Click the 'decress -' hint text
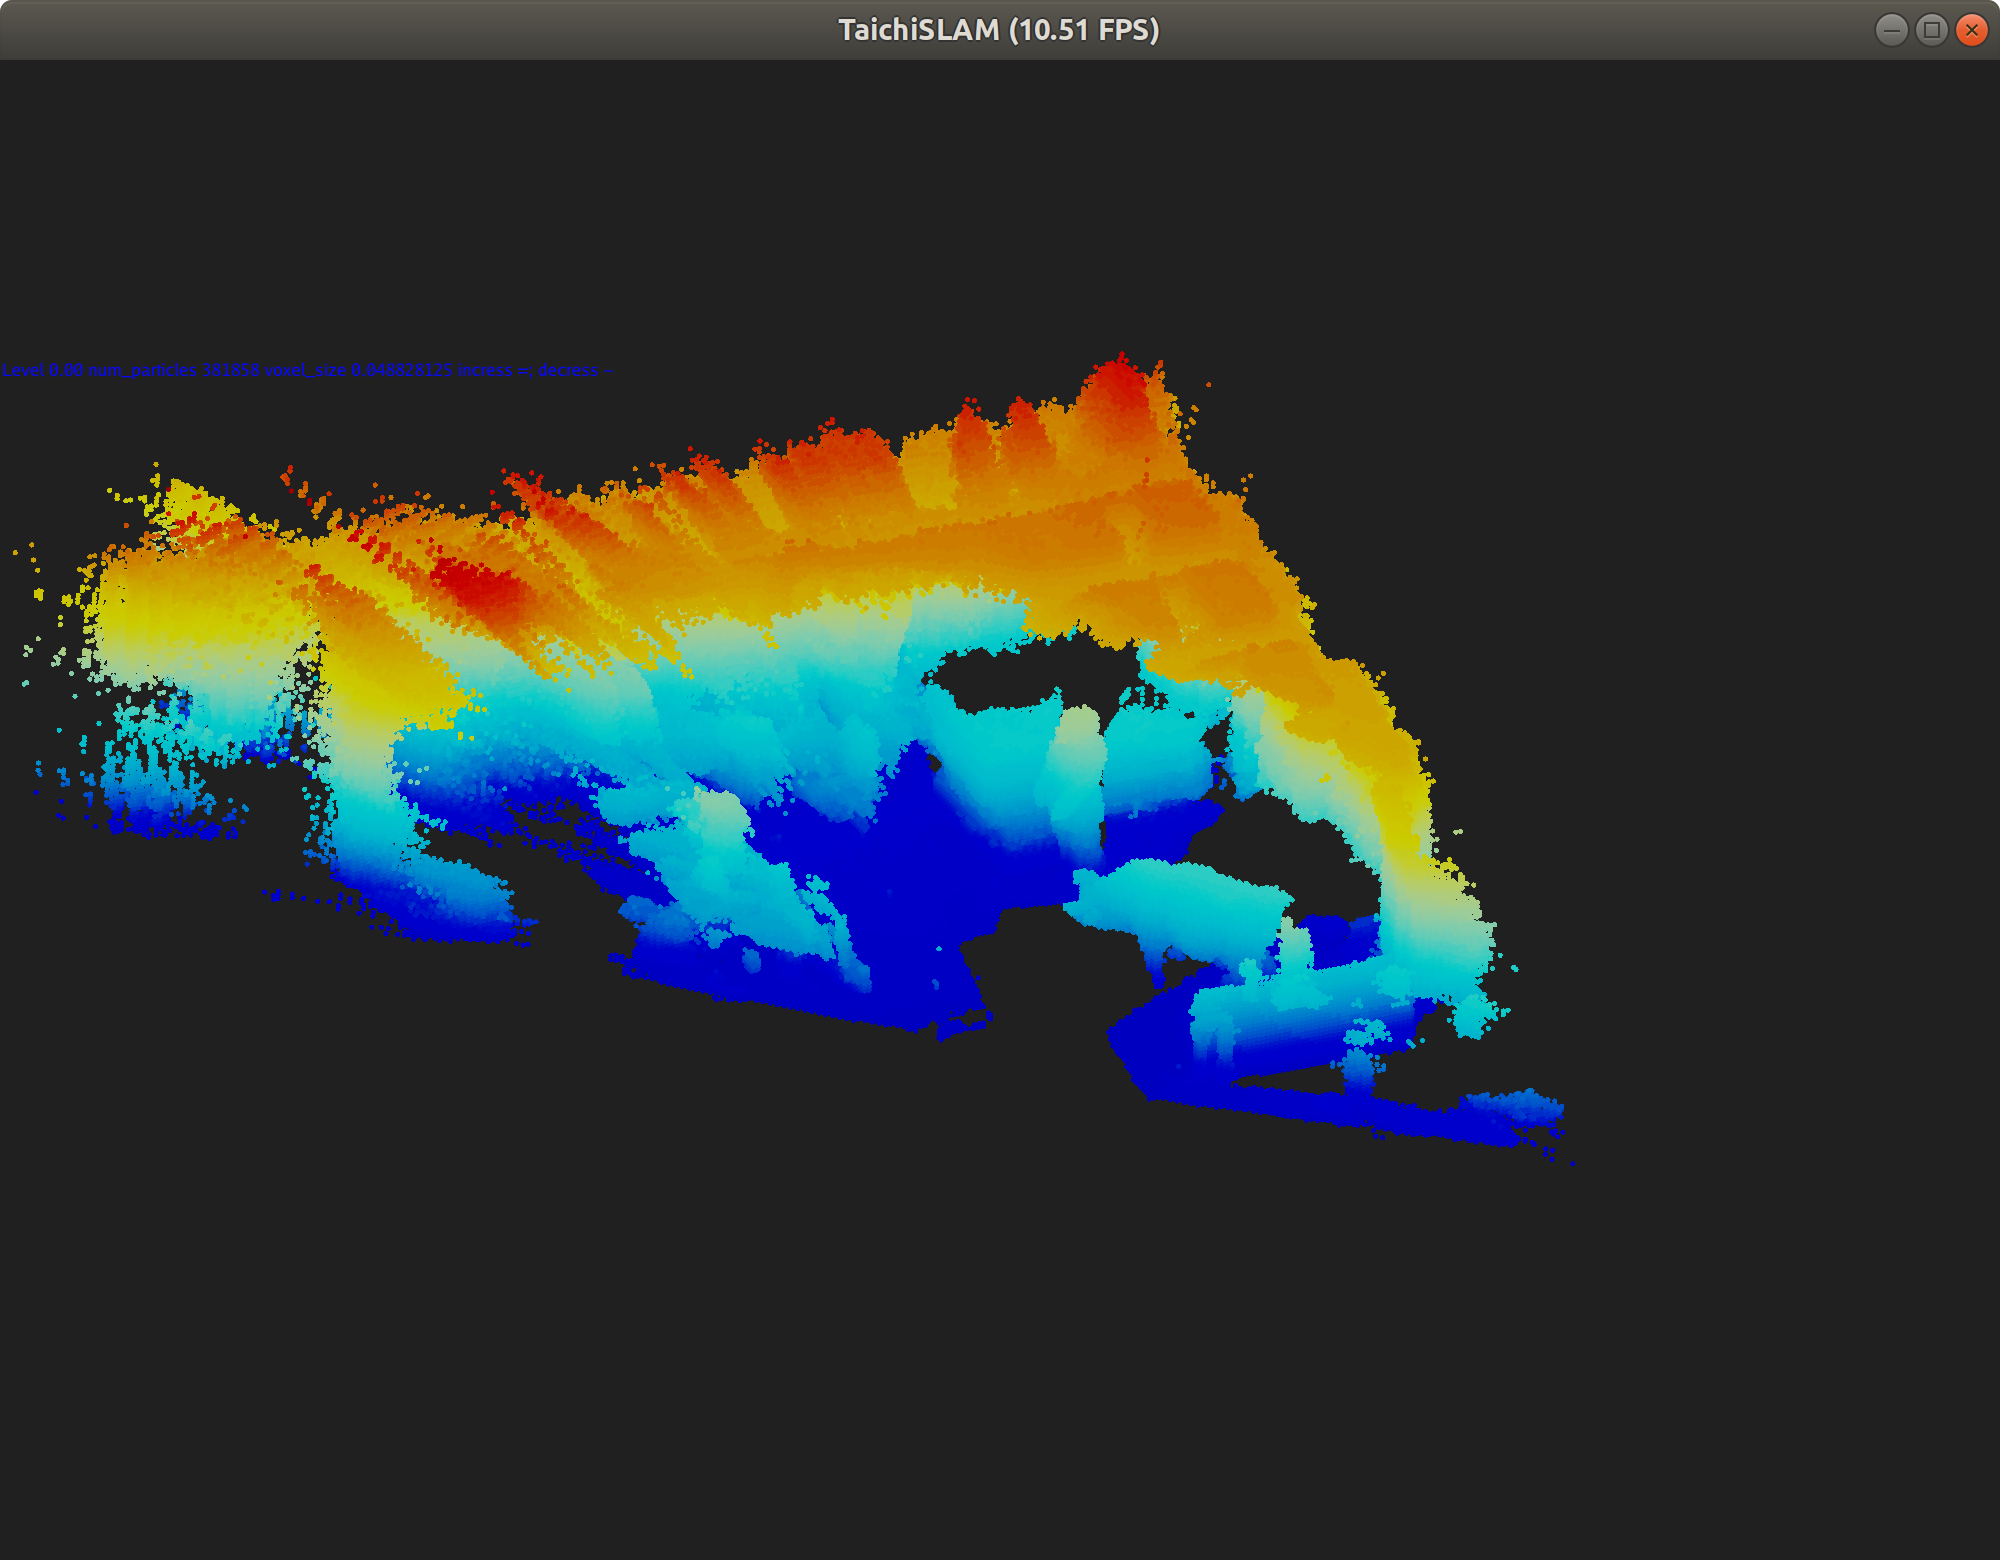 point(575,370)
